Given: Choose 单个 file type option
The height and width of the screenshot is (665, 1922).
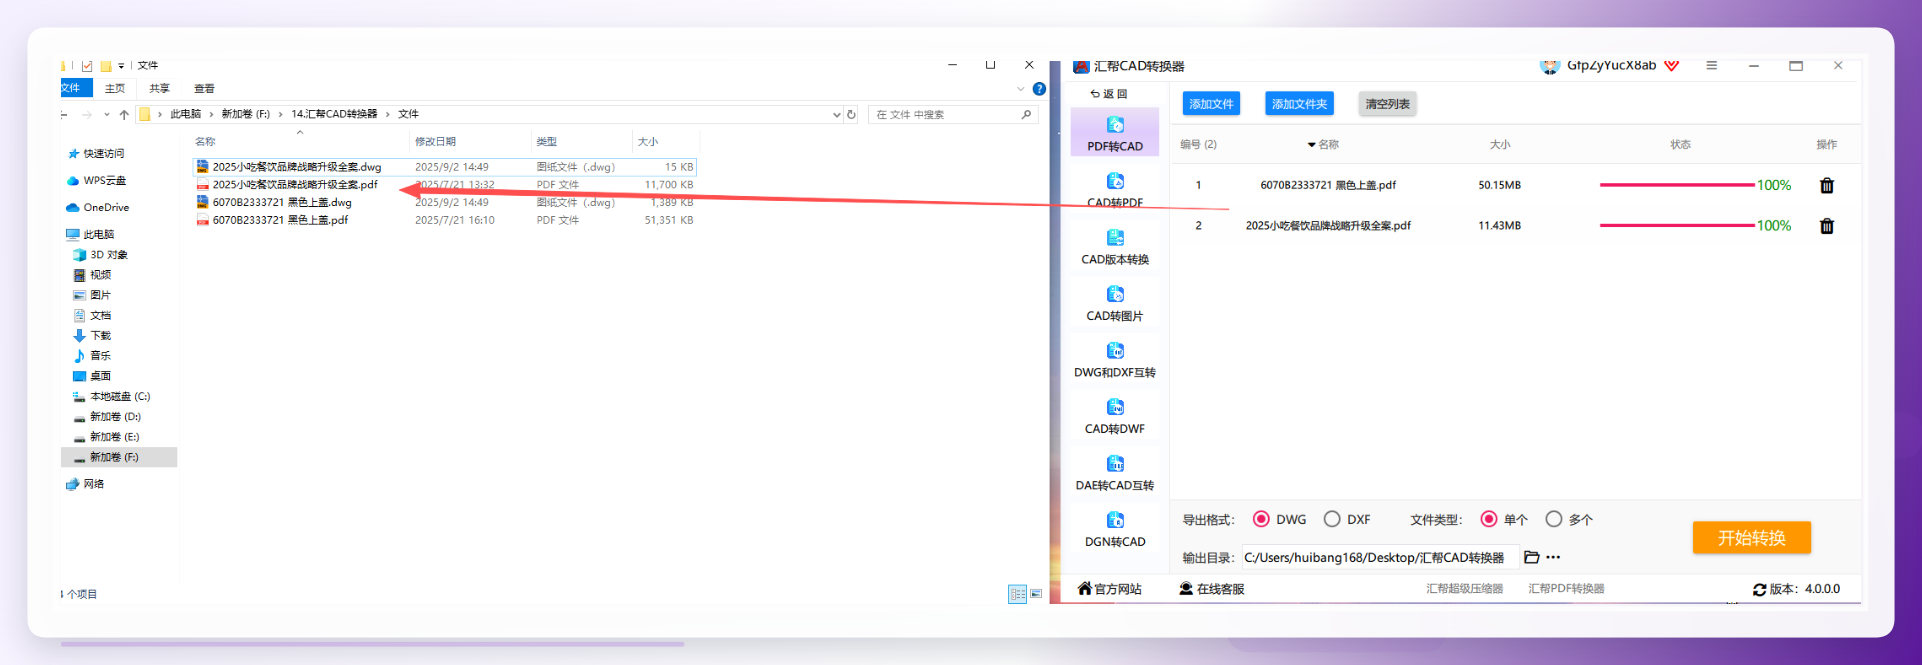Looking at the screenshot, I should [x=1489, y=519].
